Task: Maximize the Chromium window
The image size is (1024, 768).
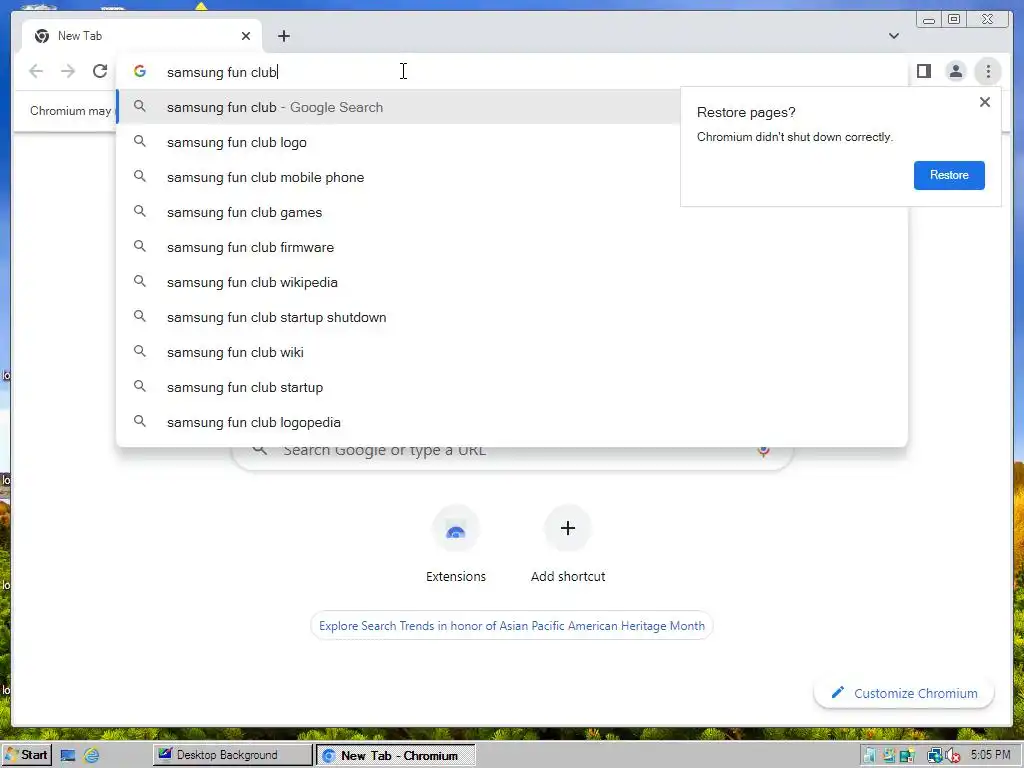Action: coord(953,20)
